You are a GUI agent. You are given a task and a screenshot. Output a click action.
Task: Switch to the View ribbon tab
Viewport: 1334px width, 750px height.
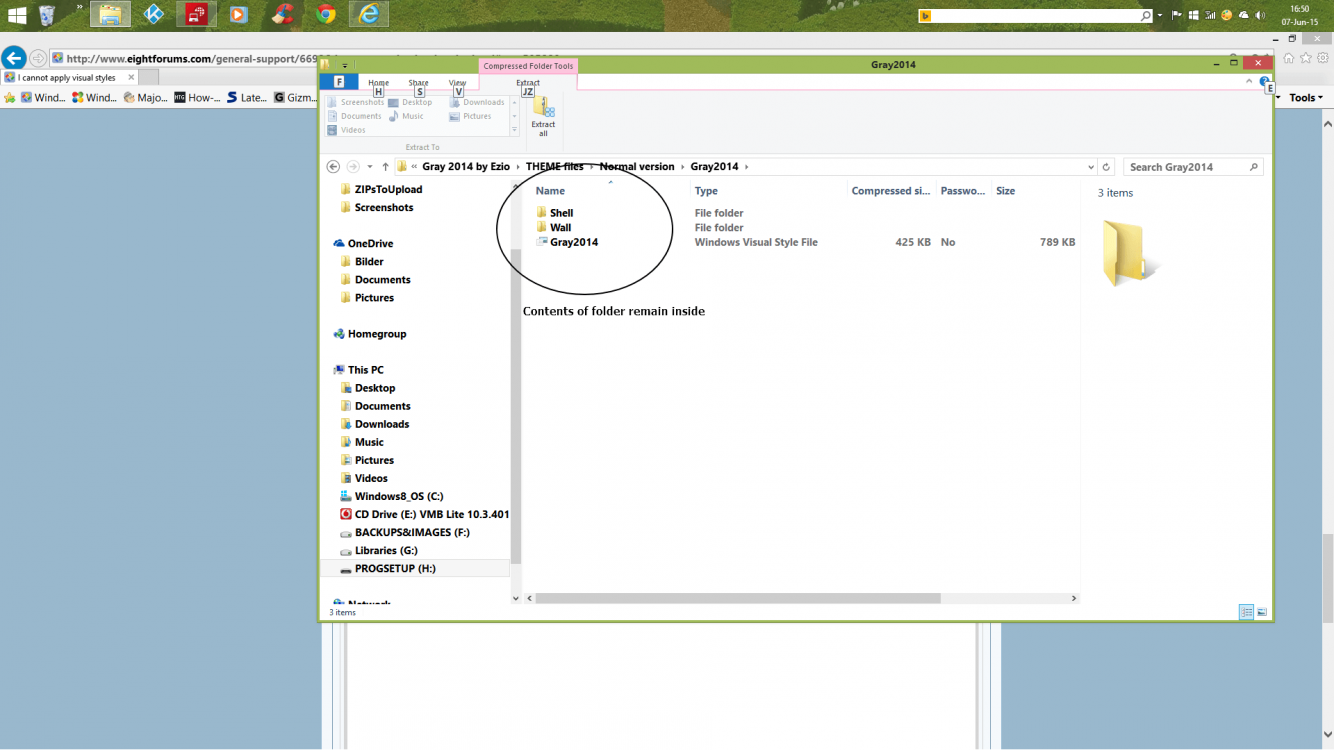coord(457,83)
